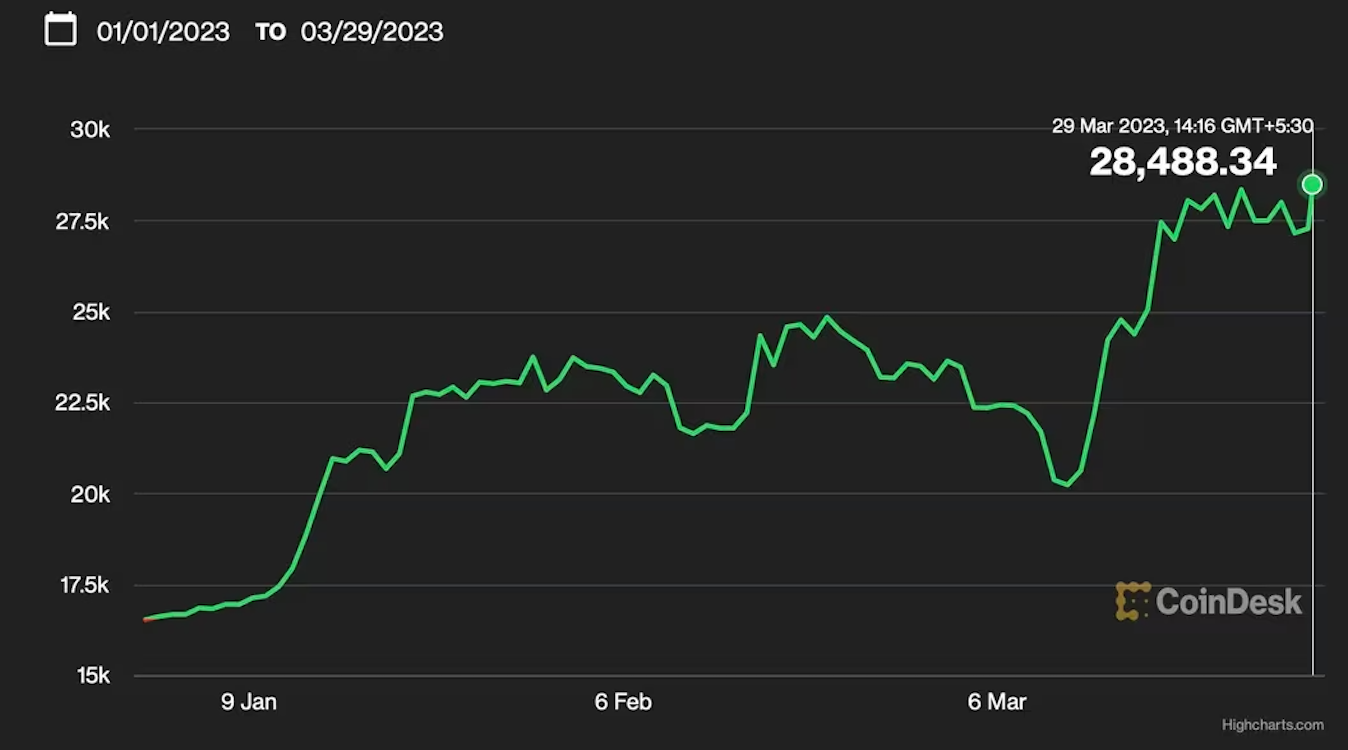Click the 9 Jan x-axis label
Image resolution: width=1348 pixels, height=750 pixels.
point(249,702)
